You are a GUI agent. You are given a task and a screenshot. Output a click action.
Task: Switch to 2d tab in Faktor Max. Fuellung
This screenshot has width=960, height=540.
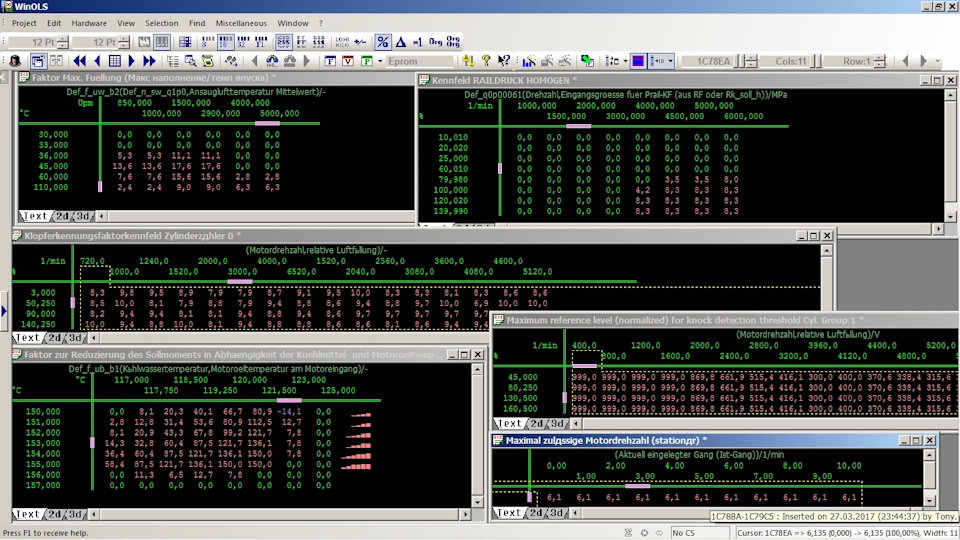[62, 216]
